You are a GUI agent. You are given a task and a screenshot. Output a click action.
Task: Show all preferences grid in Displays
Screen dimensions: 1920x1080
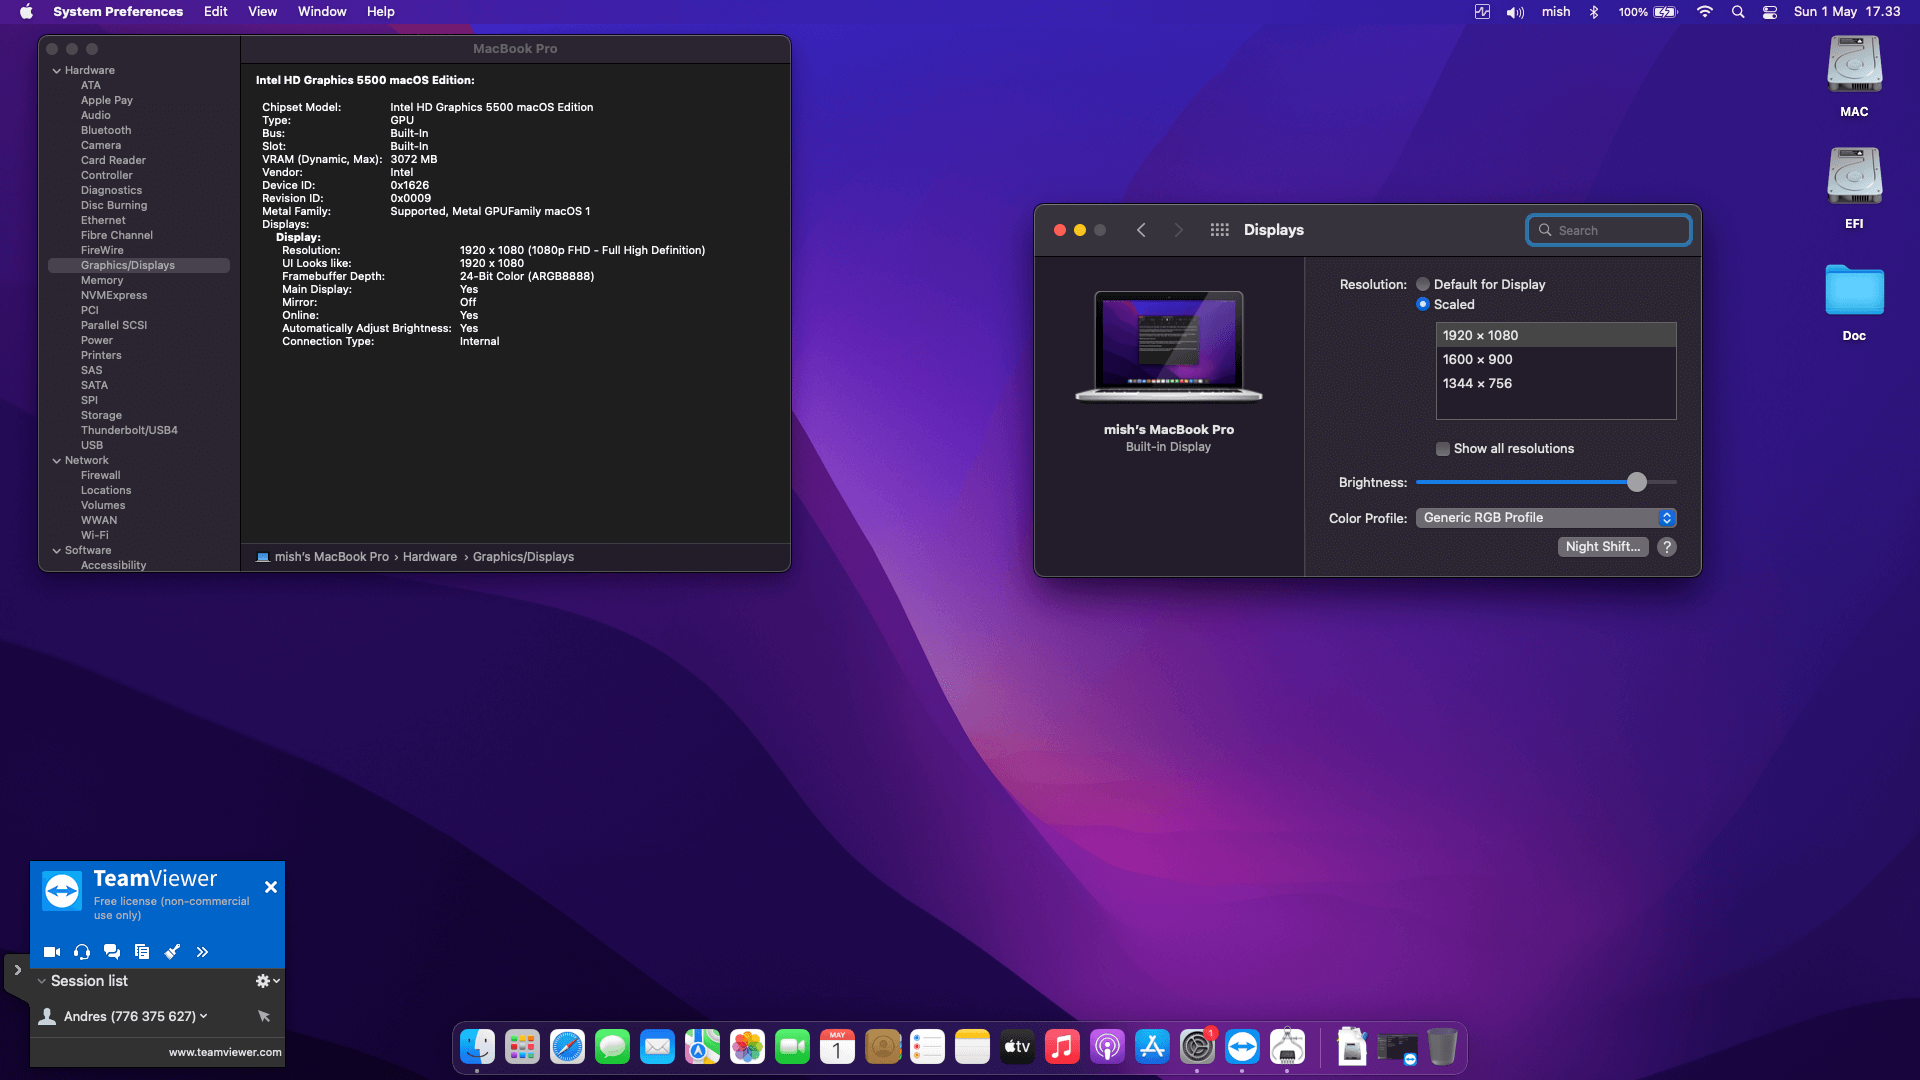1219,230
